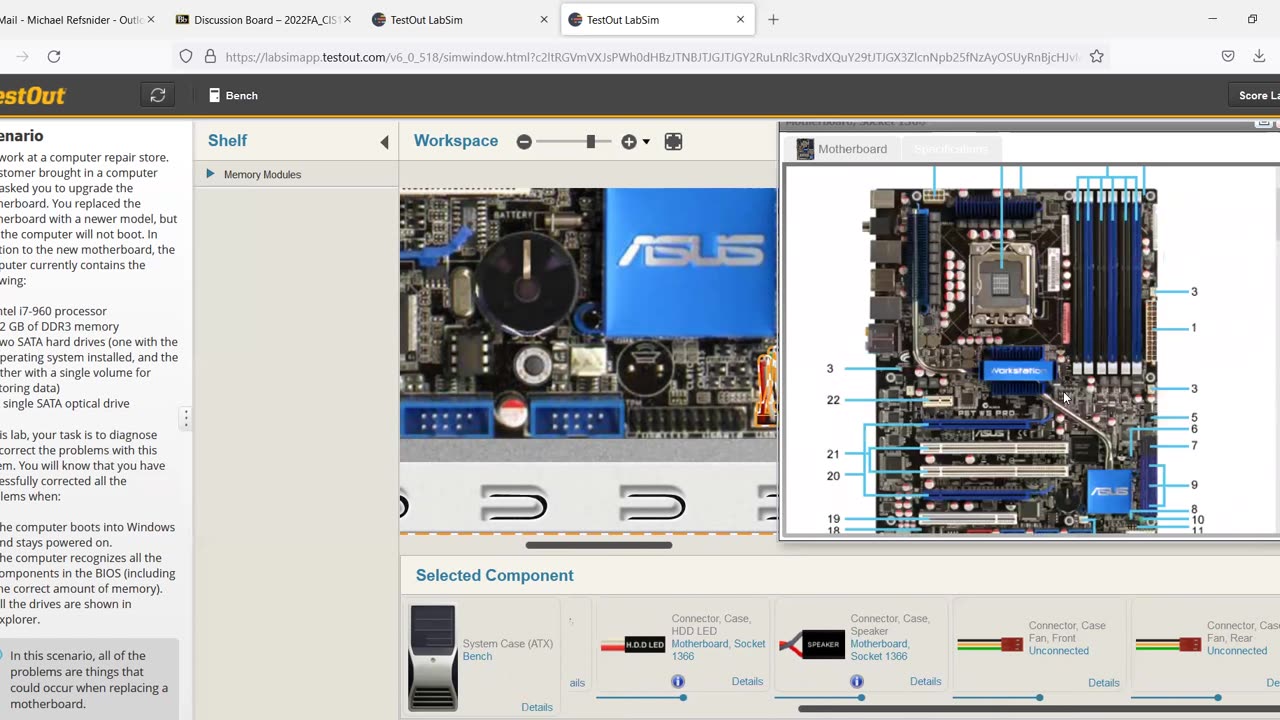The height and width of the screenshot is (720, 1280).
Task: Open the panel handle dots beside scenario
Action: [x=185, y=418]
